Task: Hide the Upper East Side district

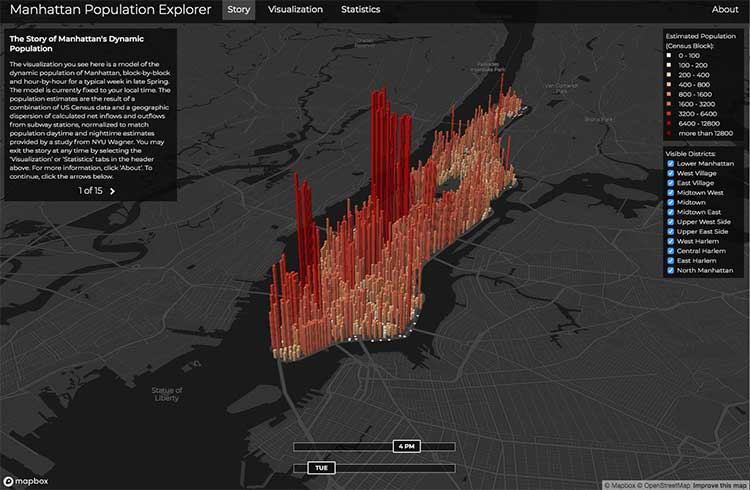Action: coord(671,232)
